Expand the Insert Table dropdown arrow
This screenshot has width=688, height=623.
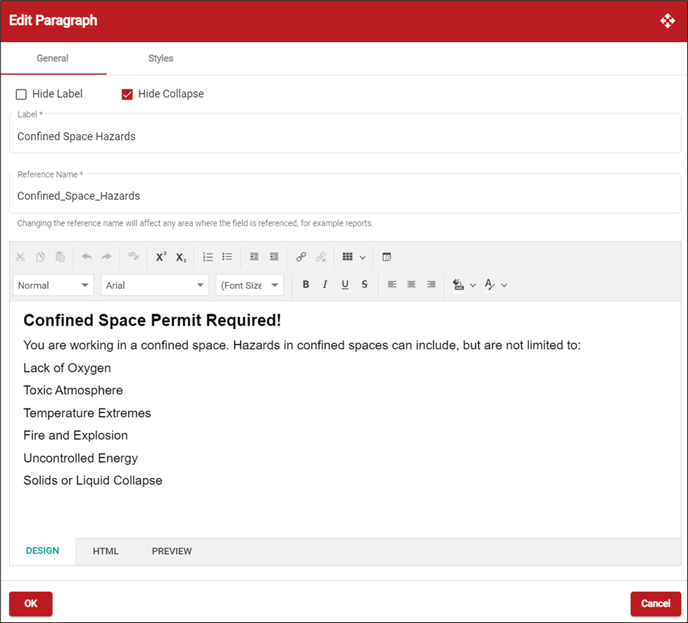(x=363, y=258)
